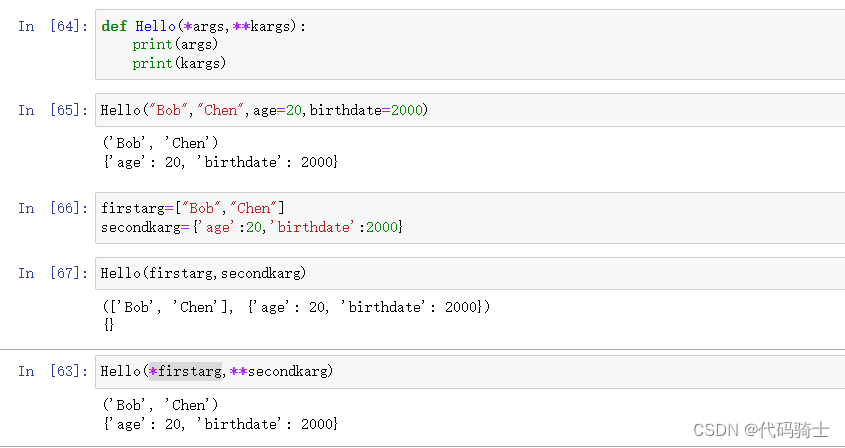Click the {'age': 20} output under cell 65
Image resolution: width=845 pixels, height=448 pixels.
pos(220,162)
